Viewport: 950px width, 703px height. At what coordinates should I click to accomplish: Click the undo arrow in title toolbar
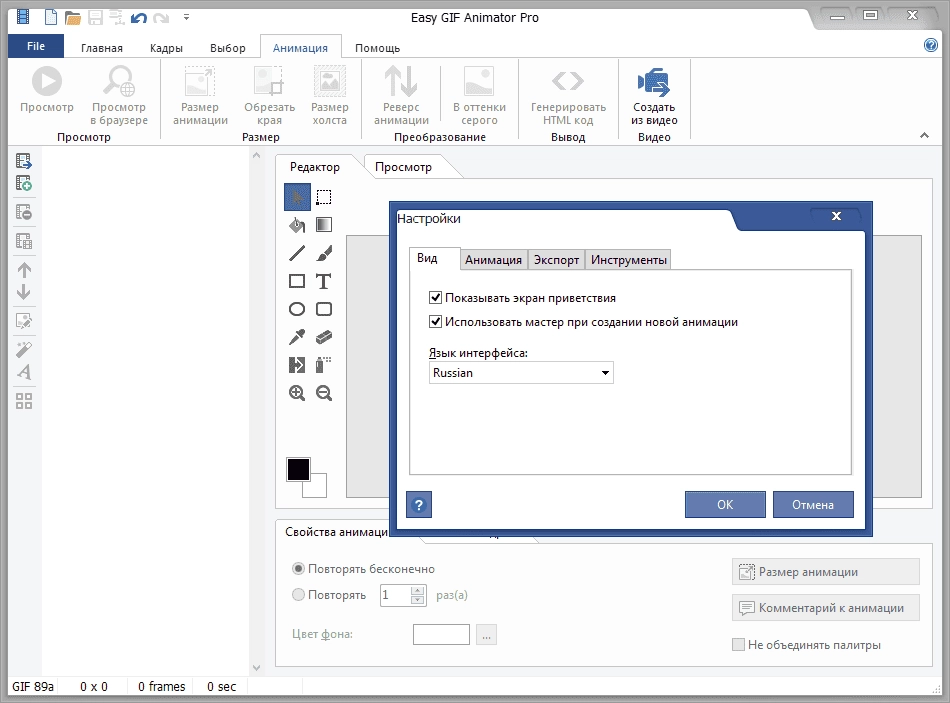pos(139,18)
